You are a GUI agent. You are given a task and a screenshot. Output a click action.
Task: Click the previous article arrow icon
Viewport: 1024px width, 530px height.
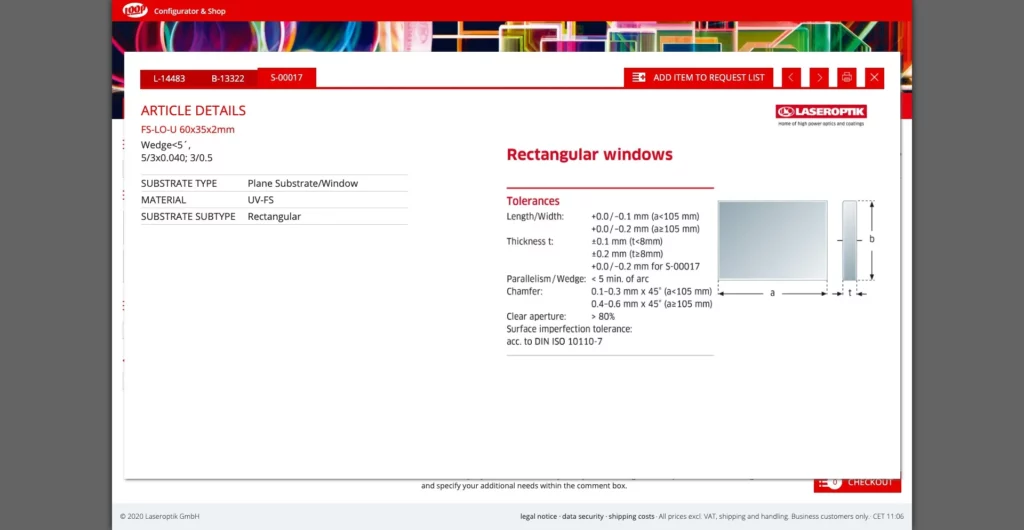coord(791,77)
